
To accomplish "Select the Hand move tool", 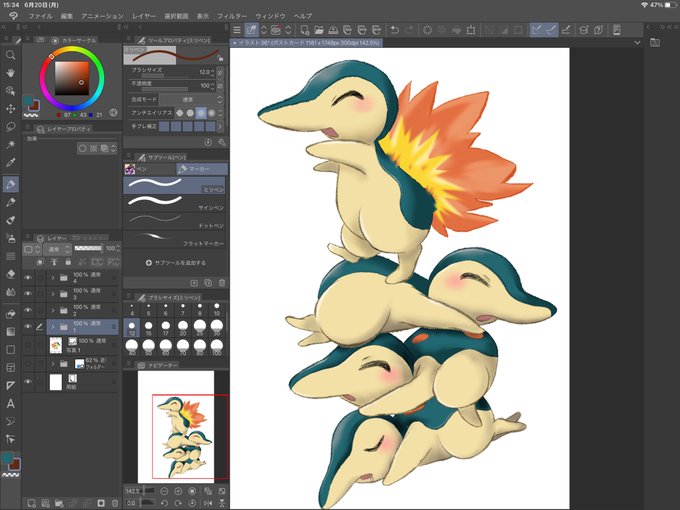I will coord(10,73).
